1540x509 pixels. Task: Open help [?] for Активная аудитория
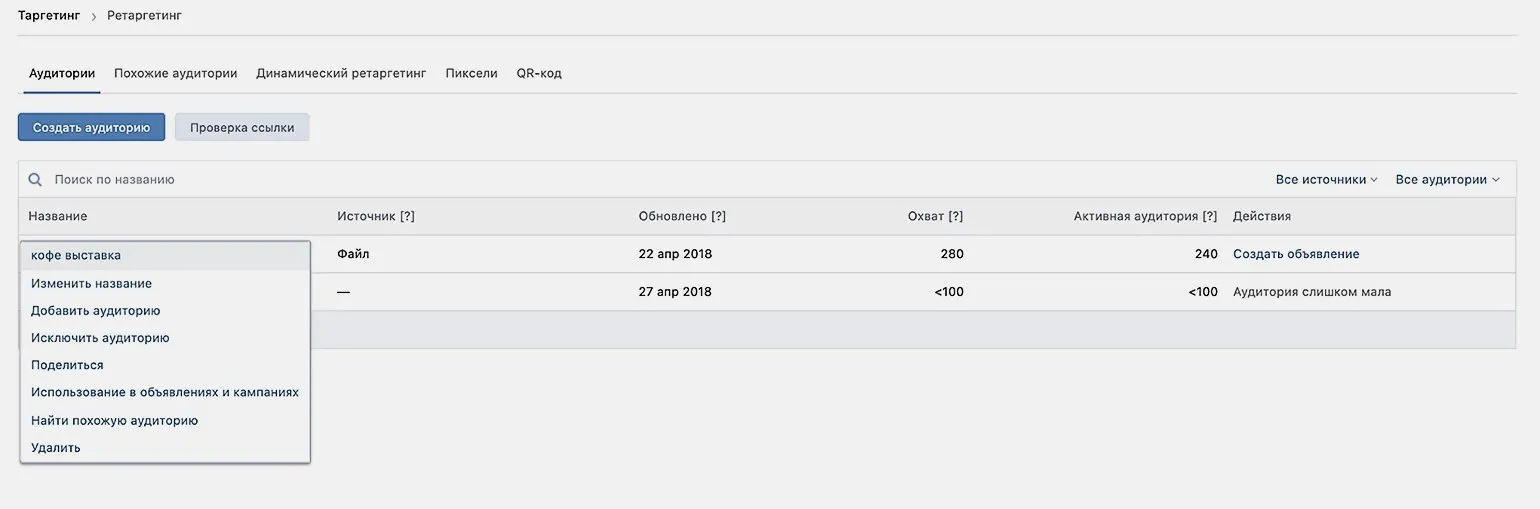tap(1210, 216)
